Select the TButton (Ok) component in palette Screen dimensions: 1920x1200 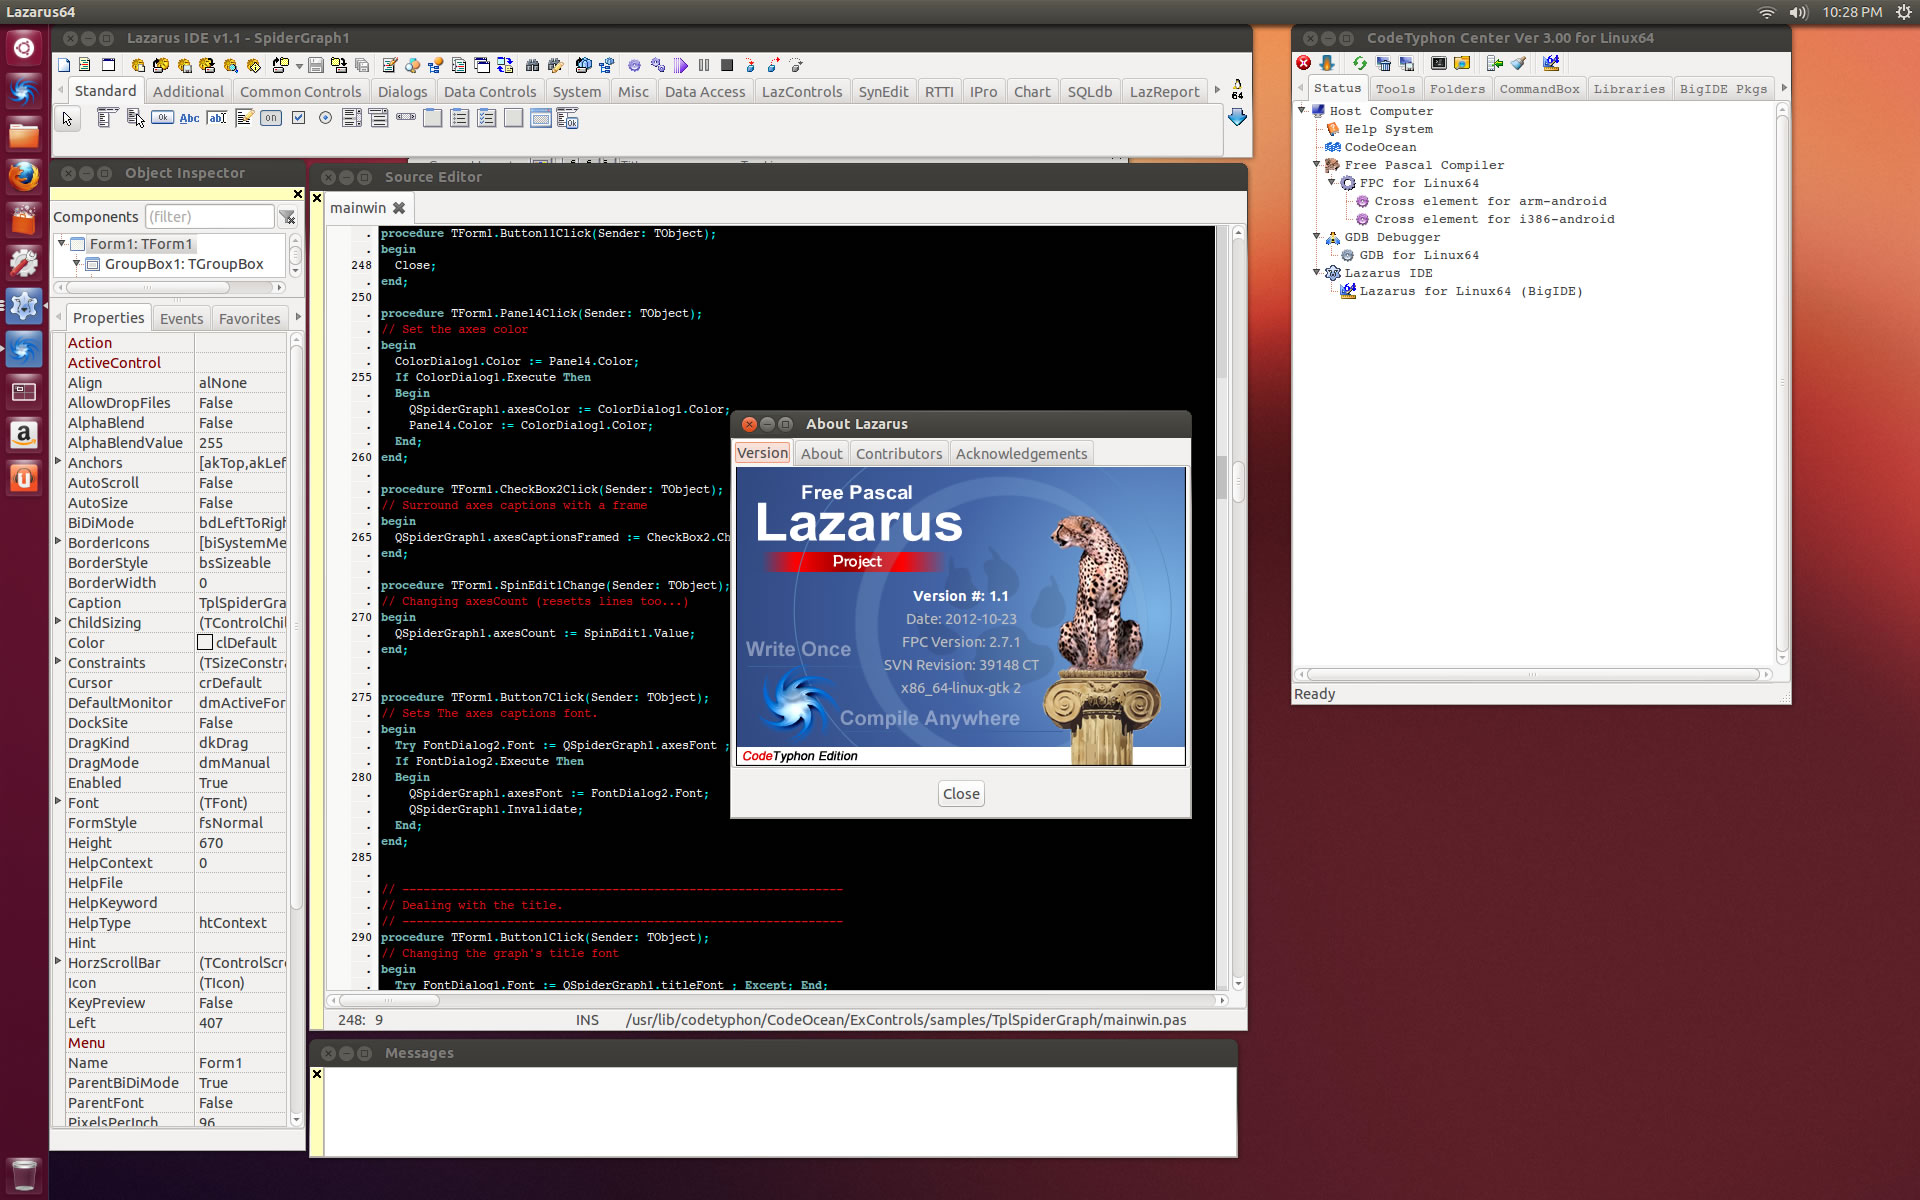(162, 118)
